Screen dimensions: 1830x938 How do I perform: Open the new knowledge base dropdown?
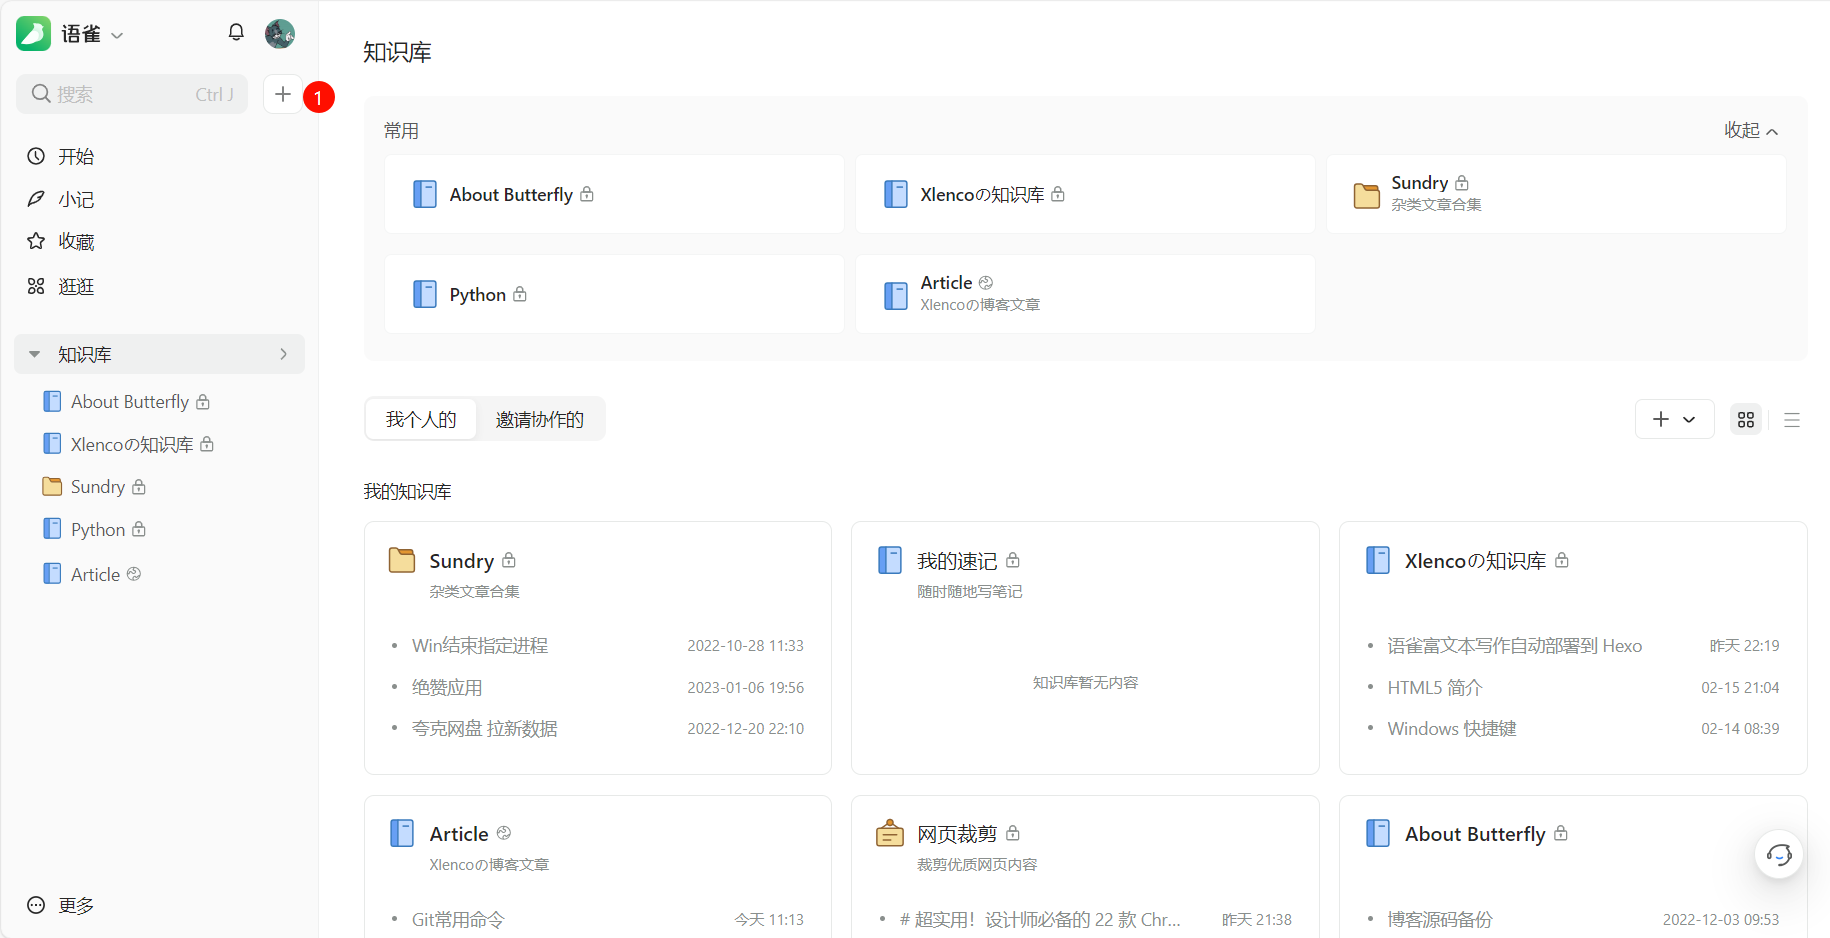pos(1674,420)
